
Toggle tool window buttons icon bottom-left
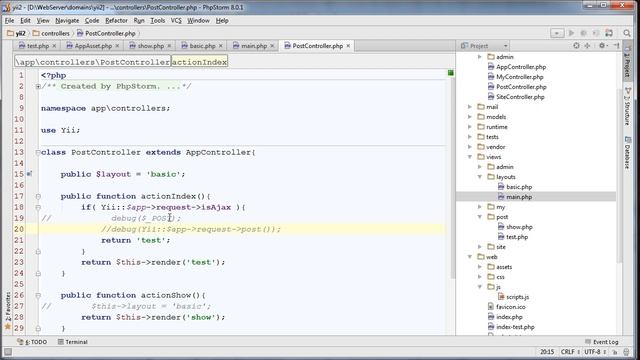coord(8,352)
